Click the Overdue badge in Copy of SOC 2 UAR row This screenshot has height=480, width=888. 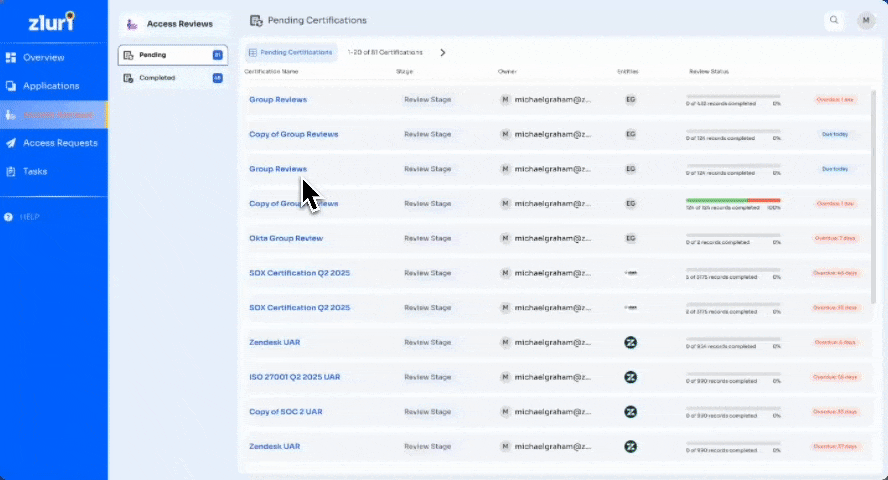[x=835, y=412]
